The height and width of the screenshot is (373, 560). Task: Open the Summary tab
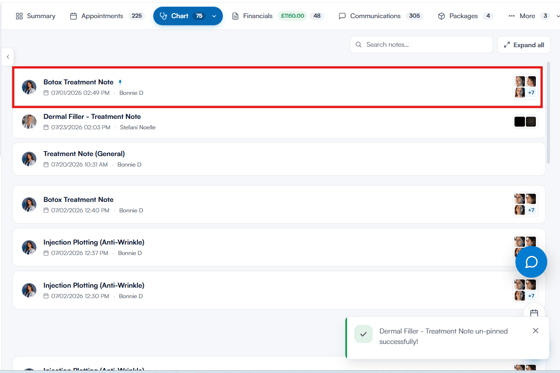[35, 16]
